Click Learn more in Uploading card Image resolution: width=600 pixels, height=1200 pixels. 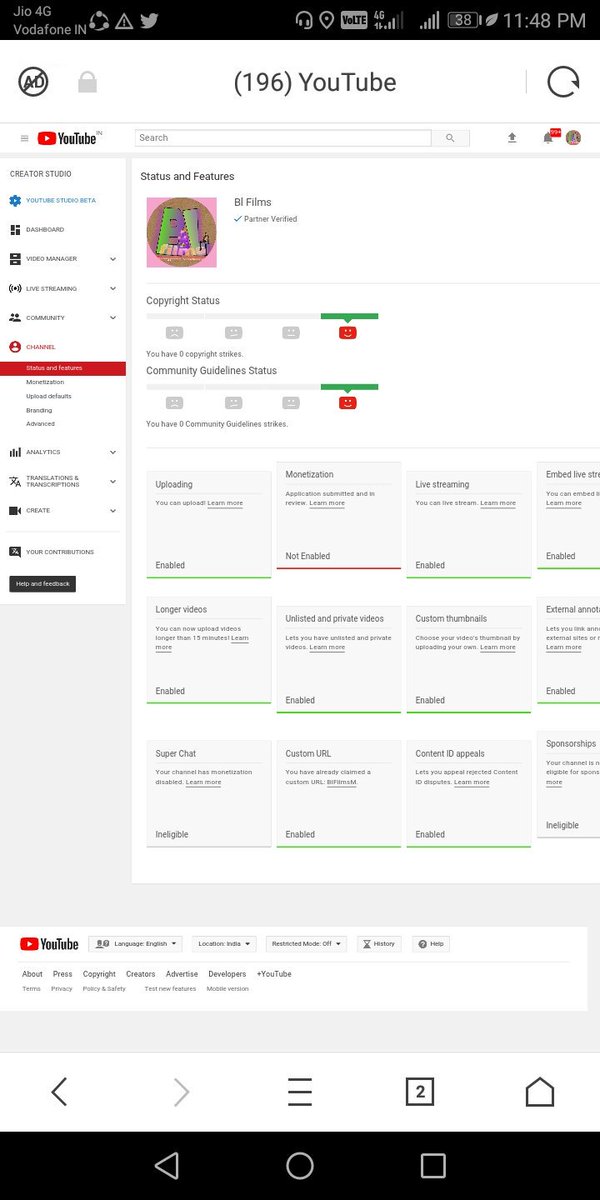click(x=225, y=503)
